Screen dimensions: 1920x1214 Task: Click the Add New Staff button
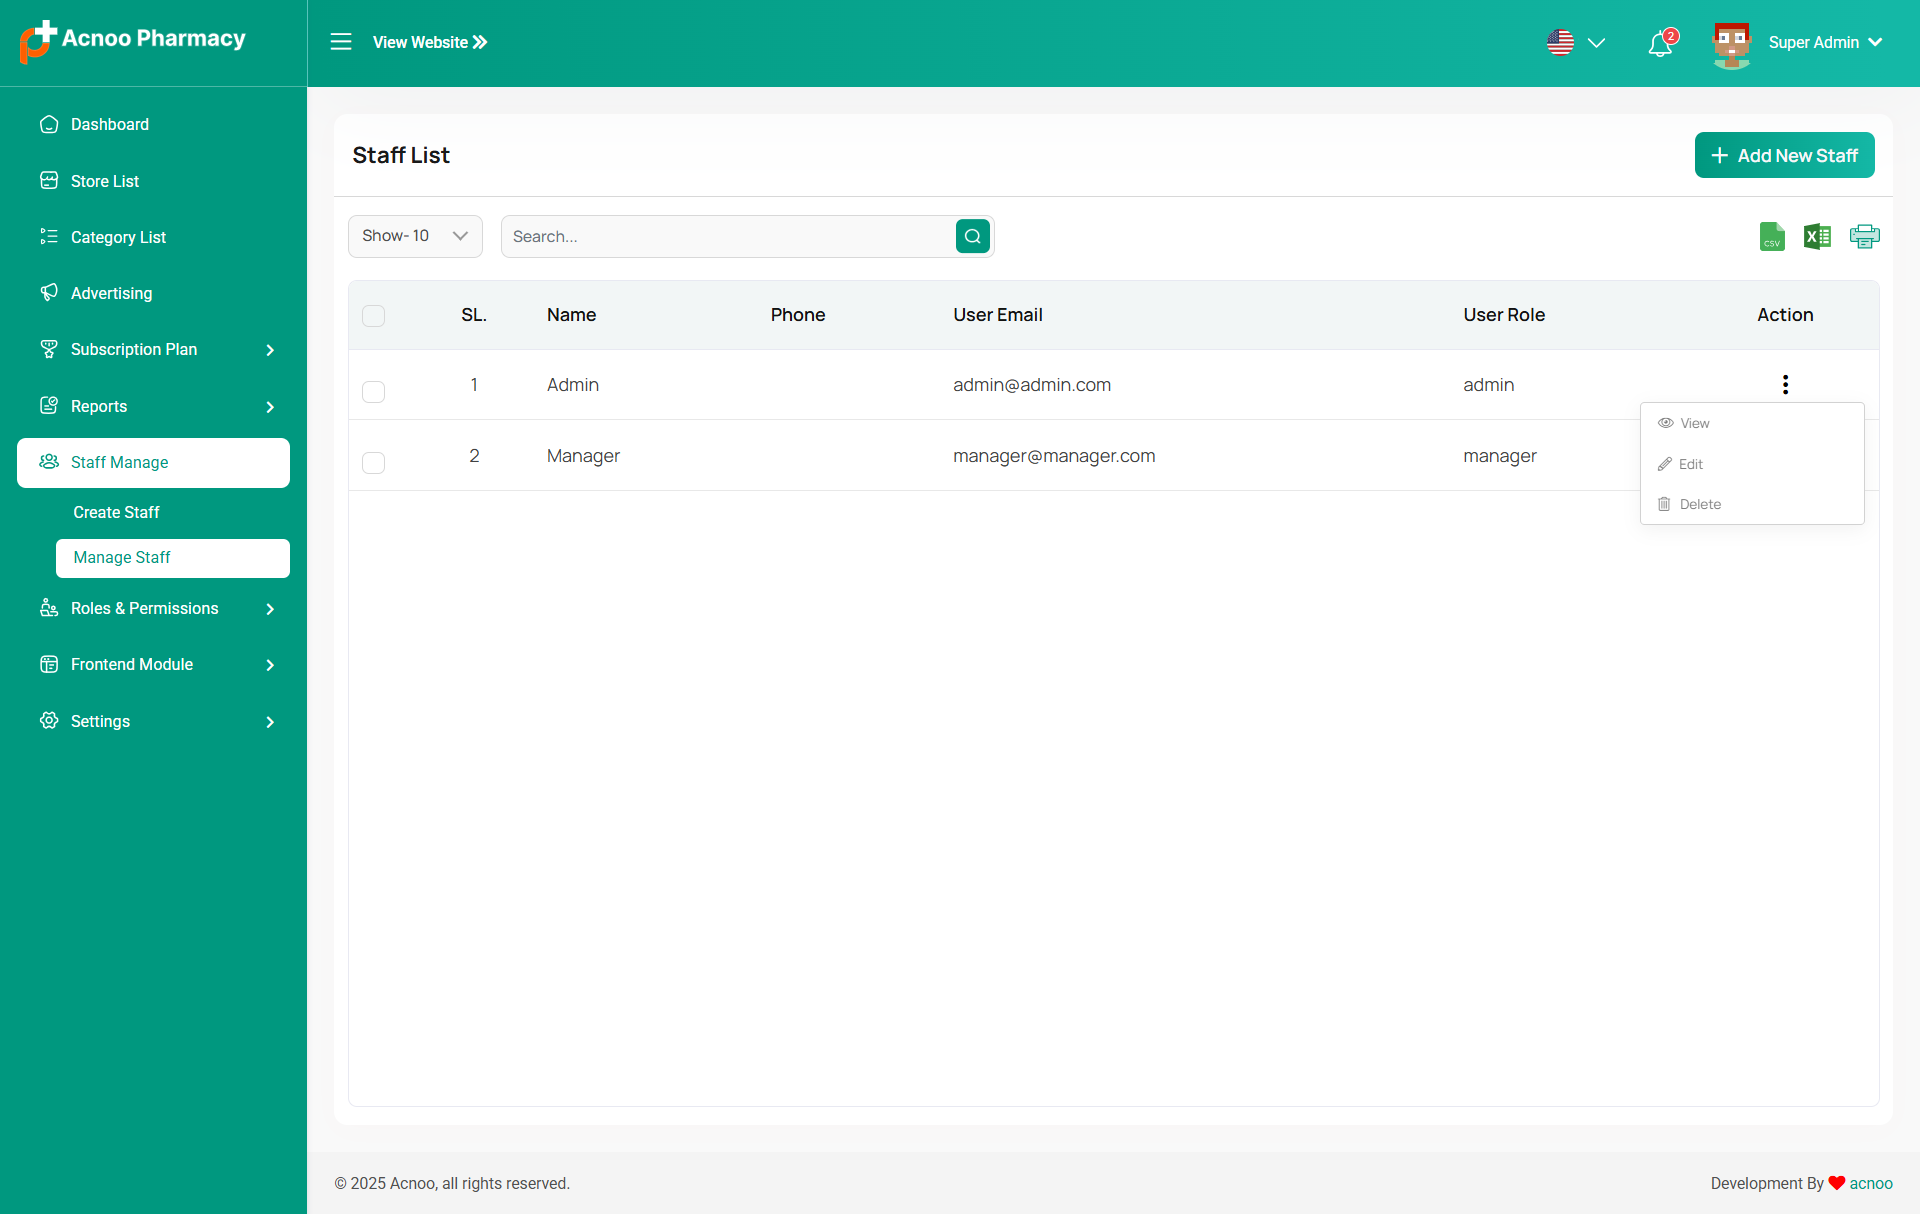pos(1784,156)
